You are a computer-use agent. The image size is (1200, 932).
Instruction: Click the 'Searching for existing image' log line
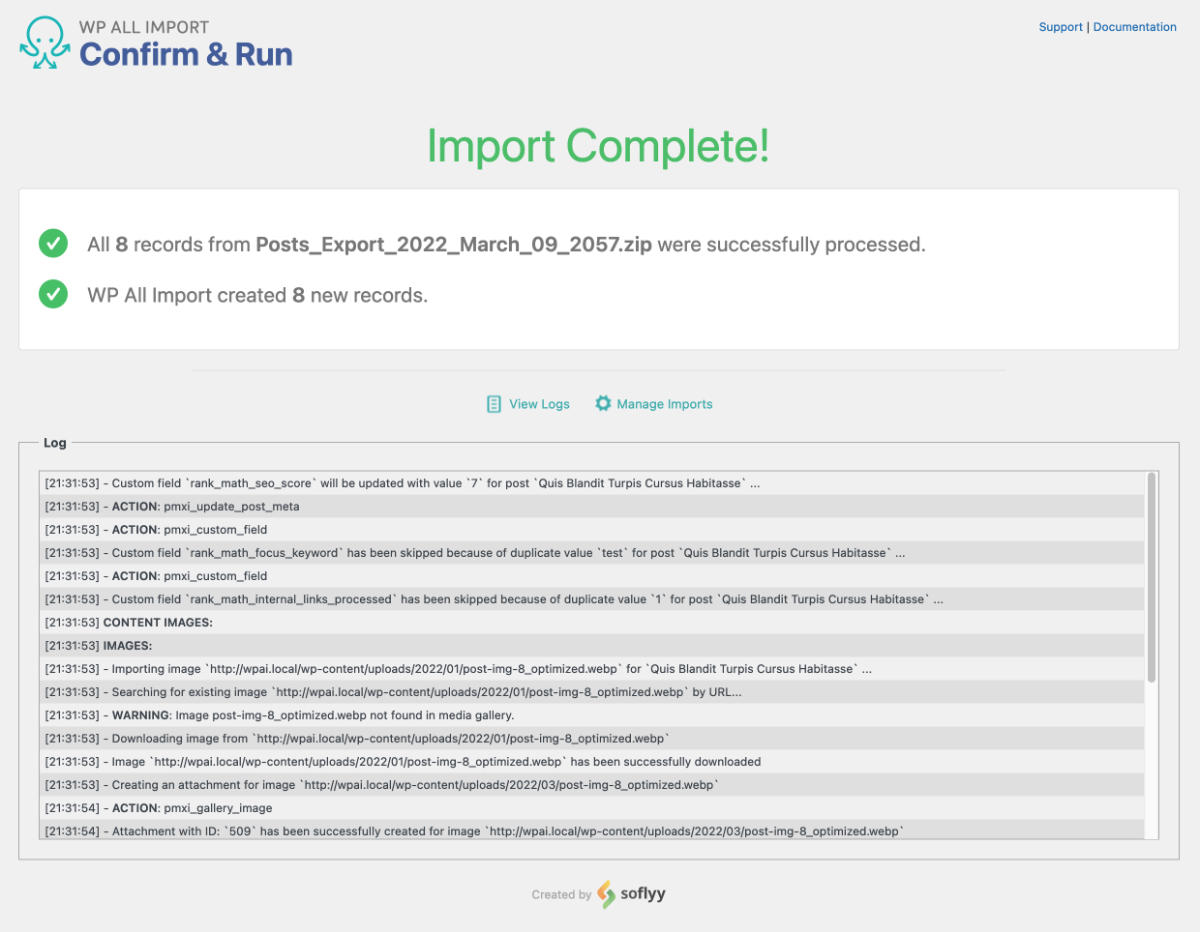(x=592, y=692)
